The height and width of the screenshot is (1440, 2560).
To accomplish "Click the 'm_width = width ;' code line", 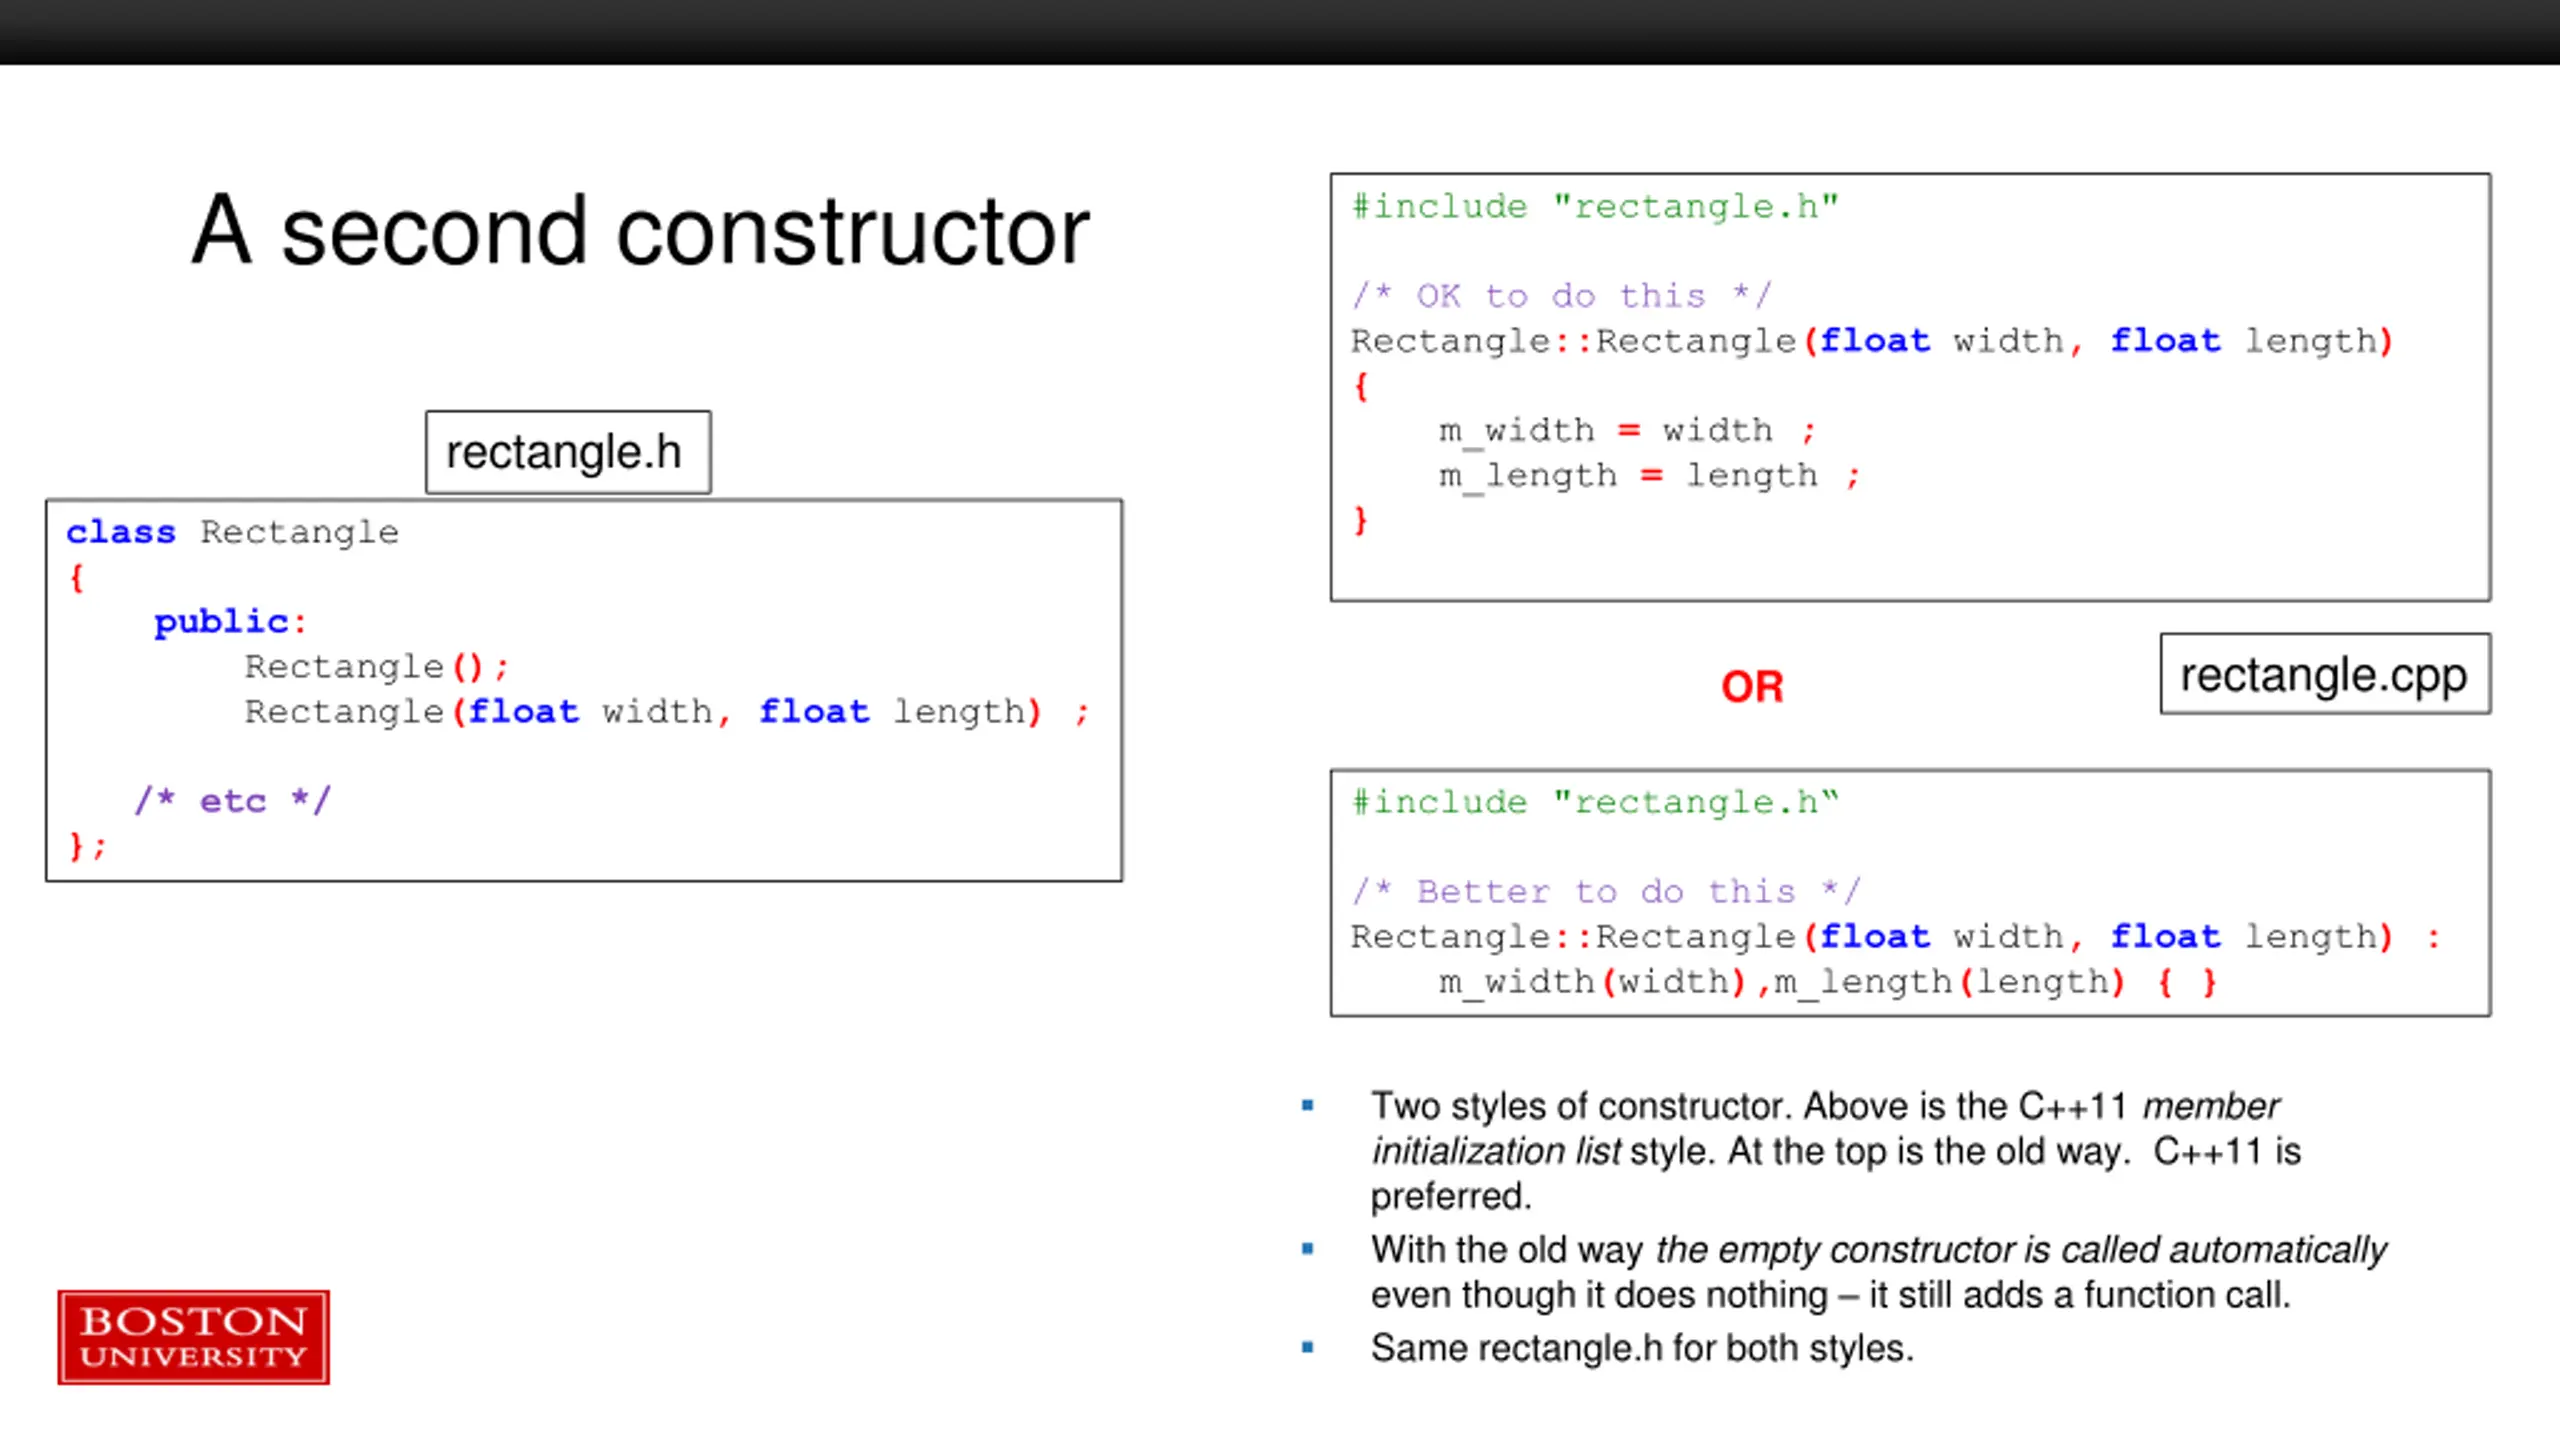I will click(1626, 431).
